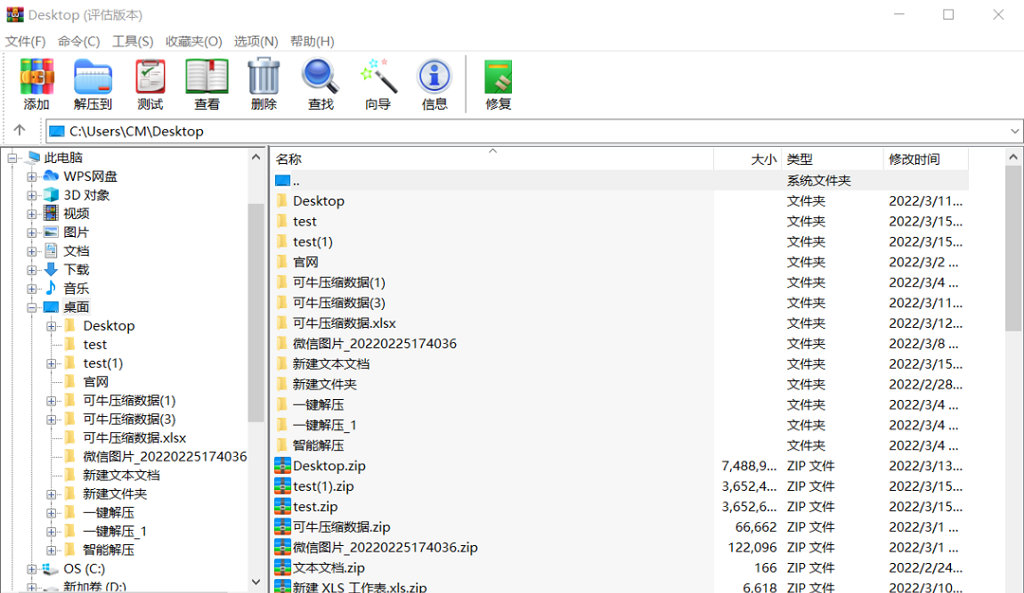This screenshot has width=1024, height=593.
Task: Launch the Wizard (向导) wand icon
Action: [x=378, y=76]
